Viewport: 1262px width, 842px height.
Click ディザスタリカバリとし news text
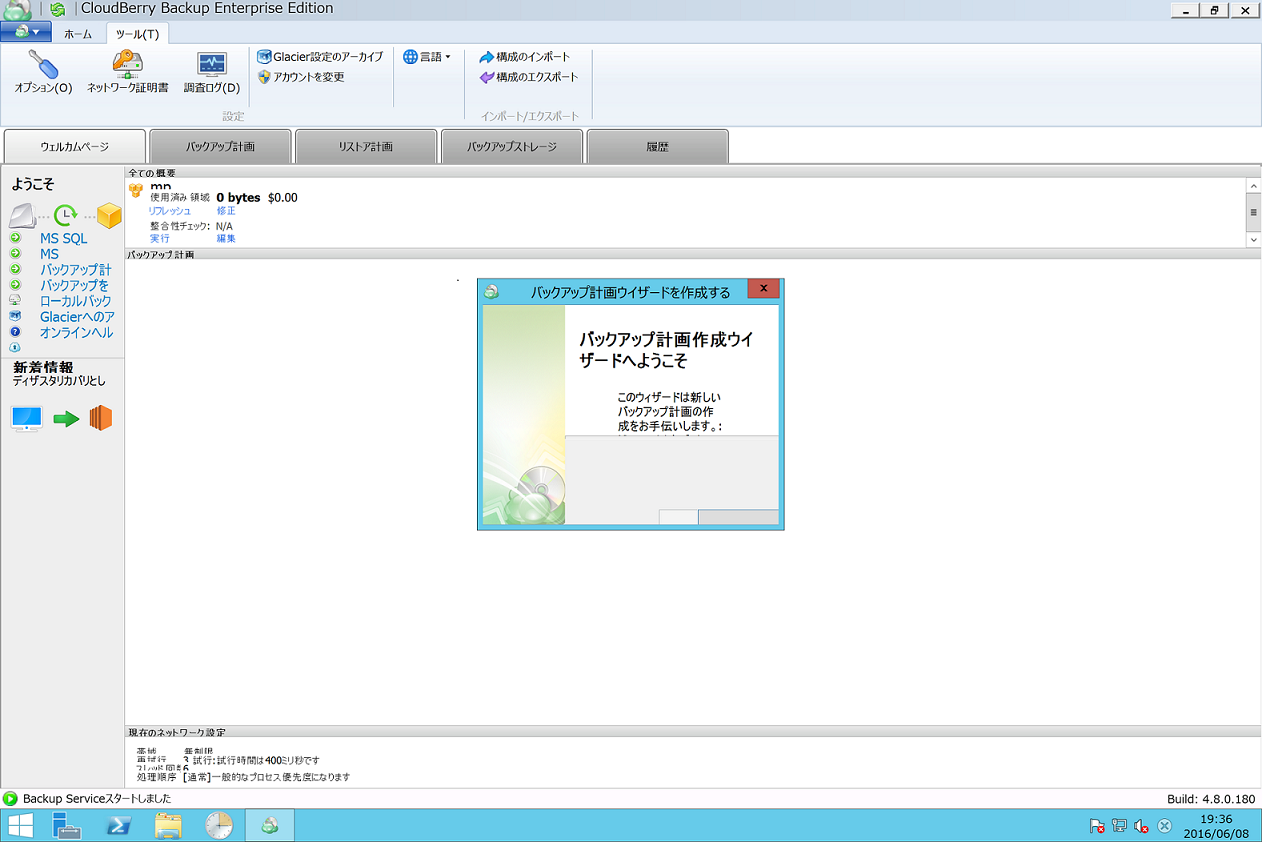point(59,381)
